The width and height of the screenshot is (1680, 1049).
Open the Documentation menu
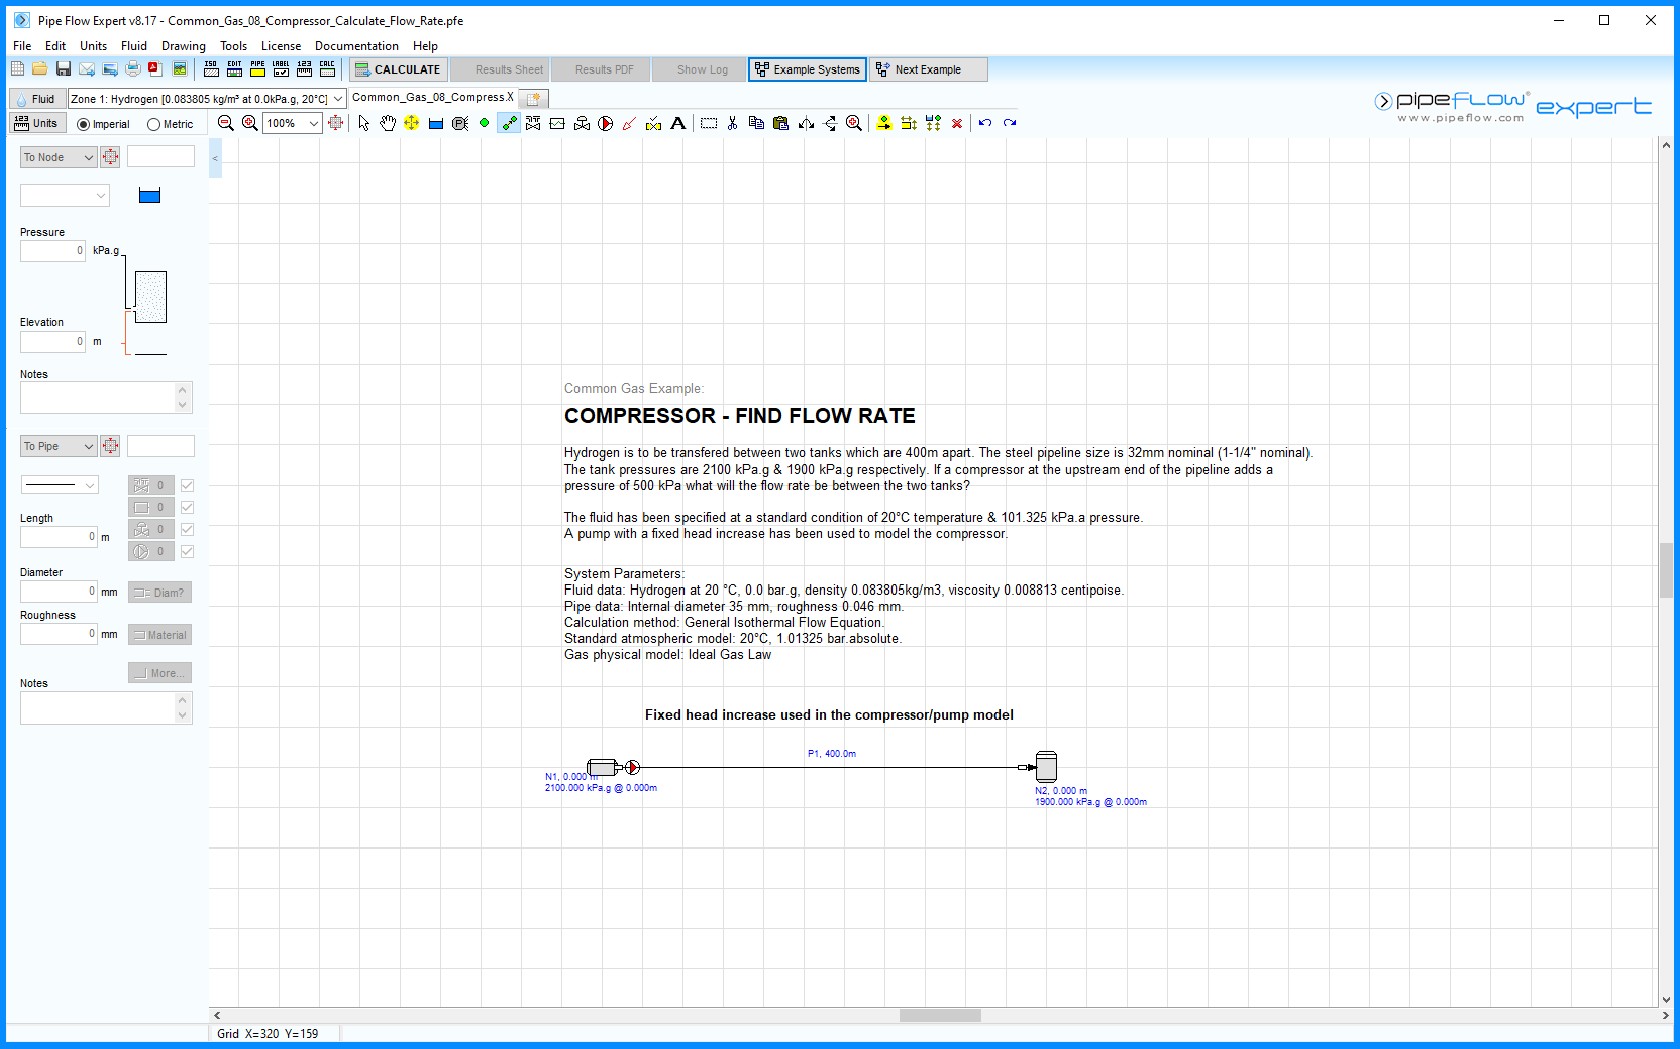click(x=357, y=45)
